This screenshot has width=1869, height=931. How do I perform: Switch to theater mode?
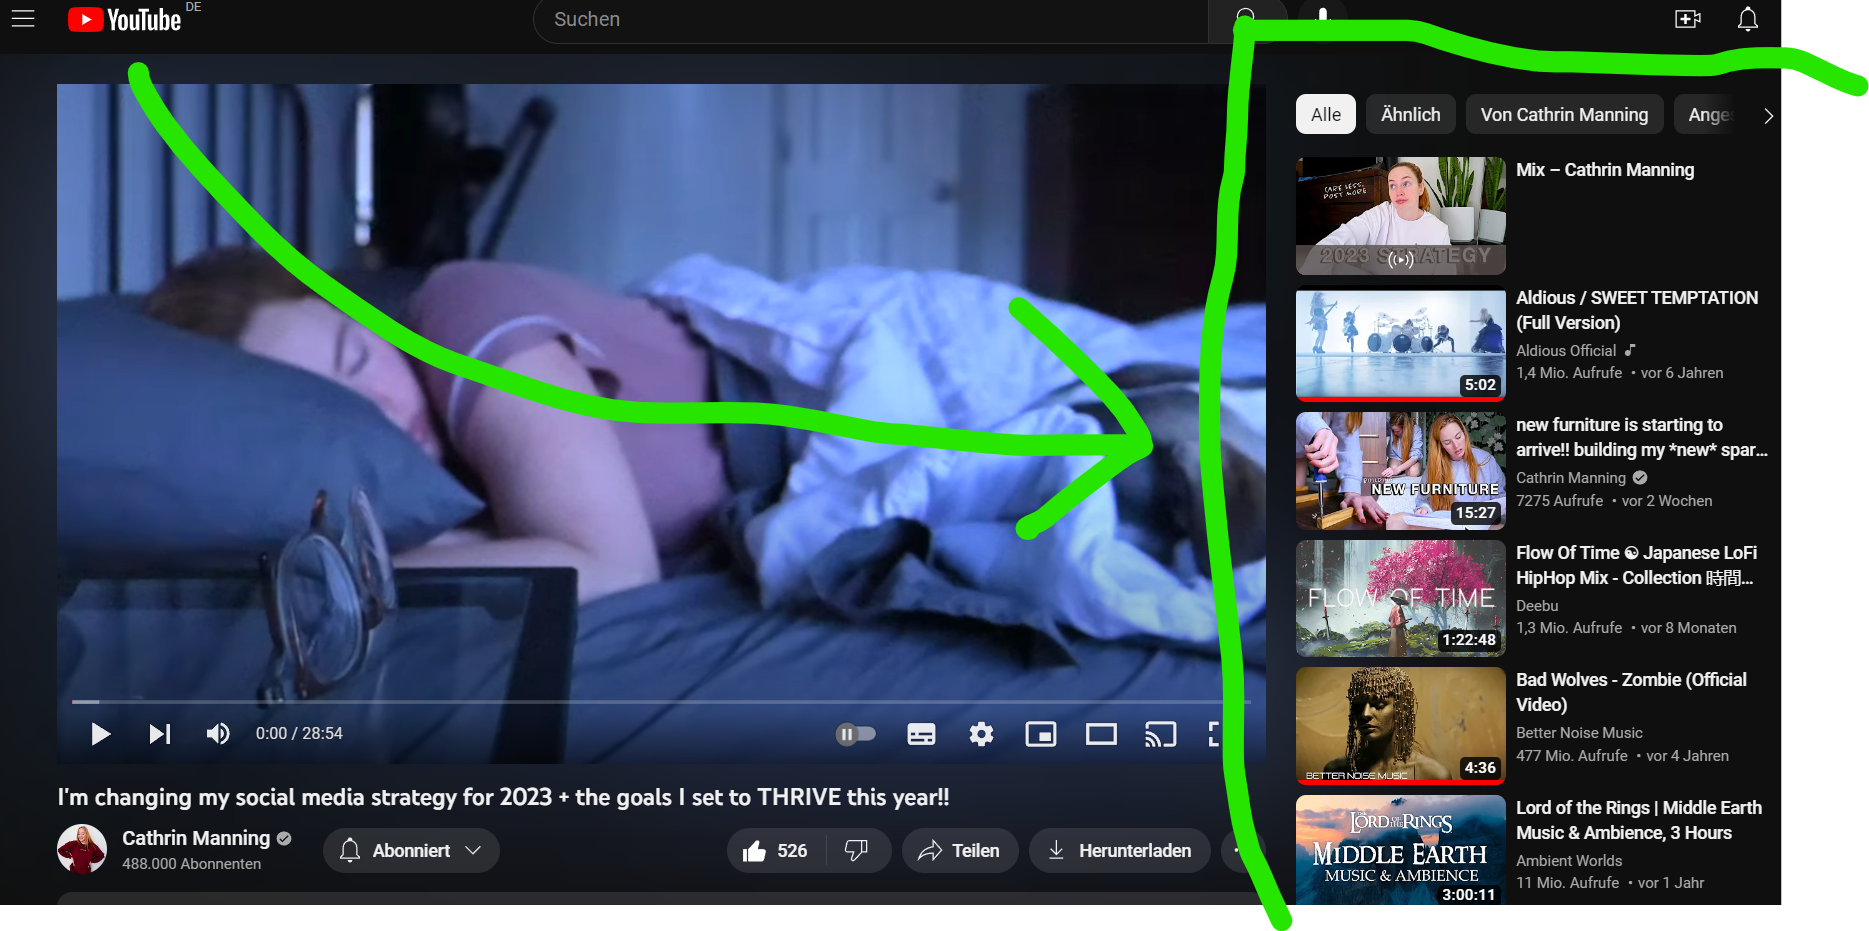pos(1101,735)
